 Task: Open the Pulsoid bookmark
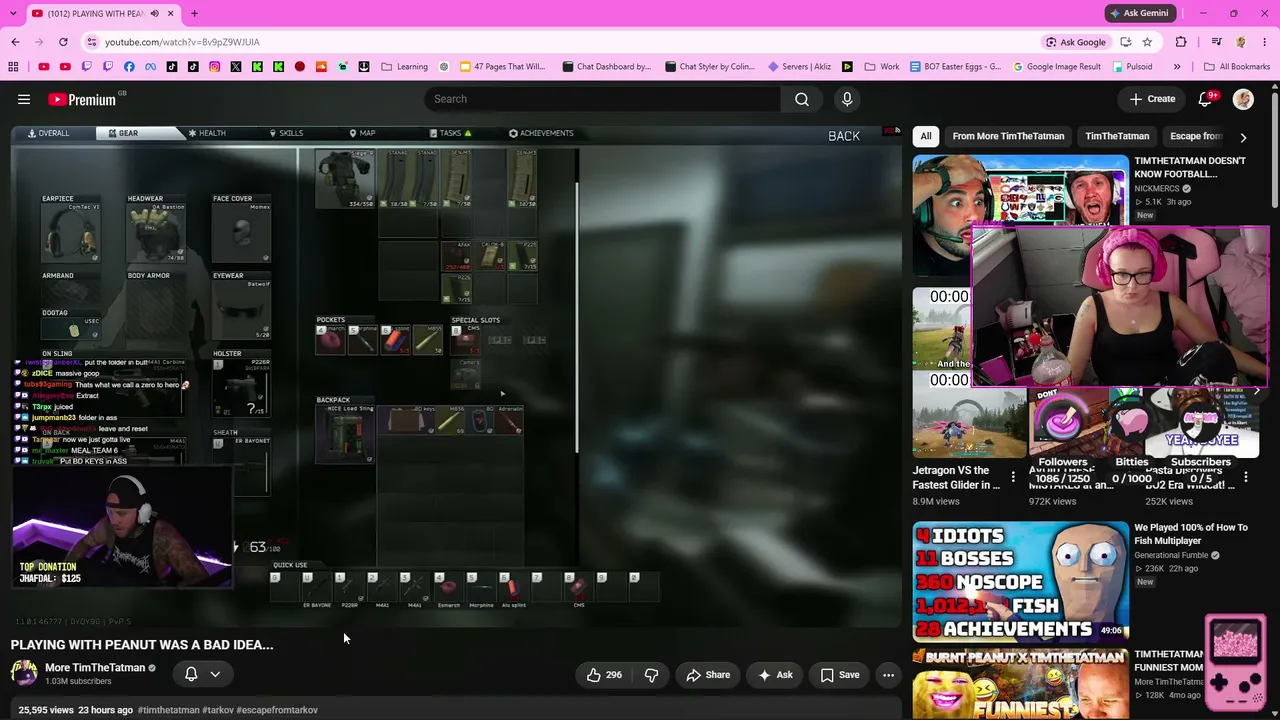pos(1131,67)
